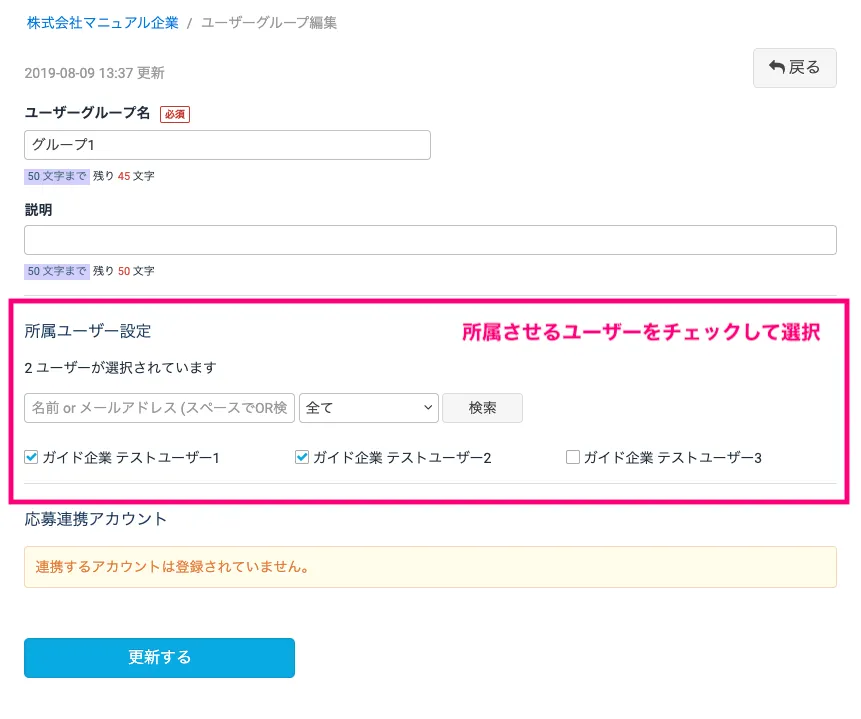This screenshot has width=861, height=719.
Task: Expand the 全て combo box options
Action: (x=369, y=408)
